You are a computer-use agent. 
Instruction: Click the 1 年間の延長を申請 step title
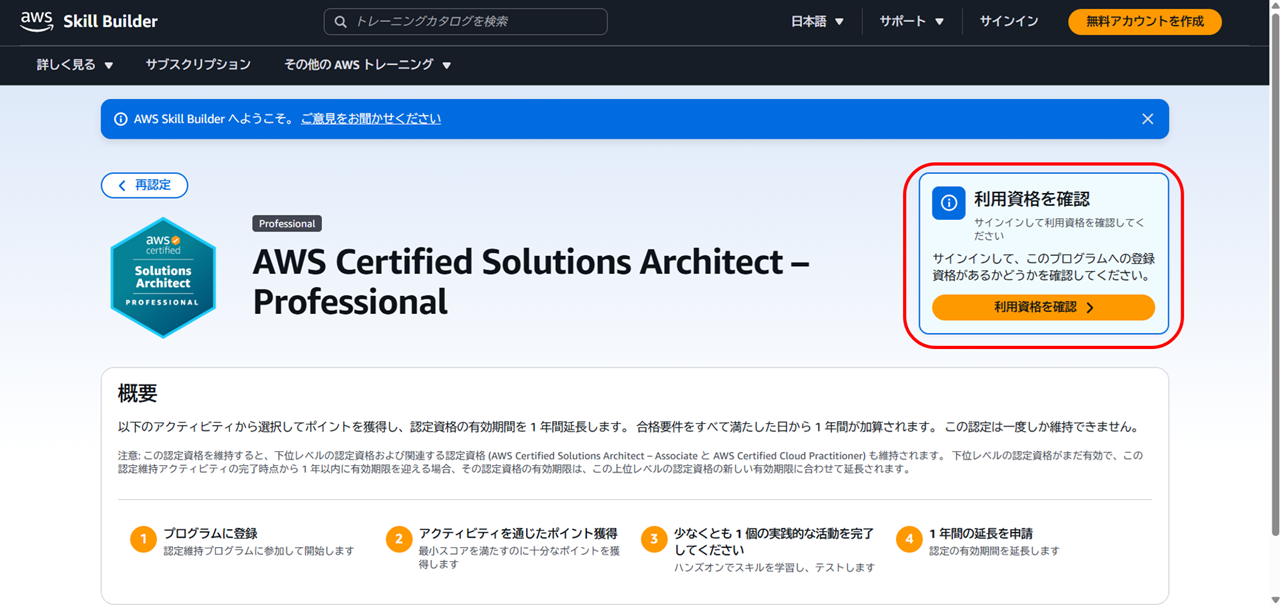coord(981,534)
